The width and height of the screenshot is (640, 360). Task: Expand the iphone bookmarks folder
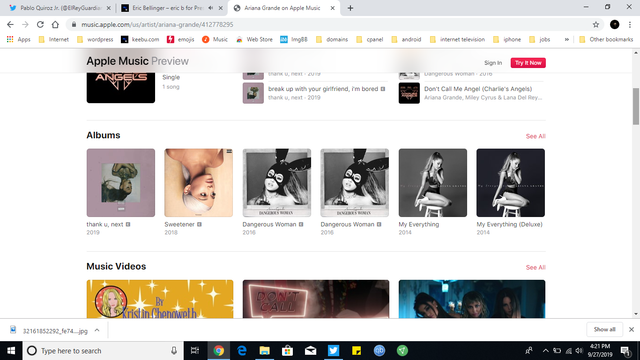point(507,39)
